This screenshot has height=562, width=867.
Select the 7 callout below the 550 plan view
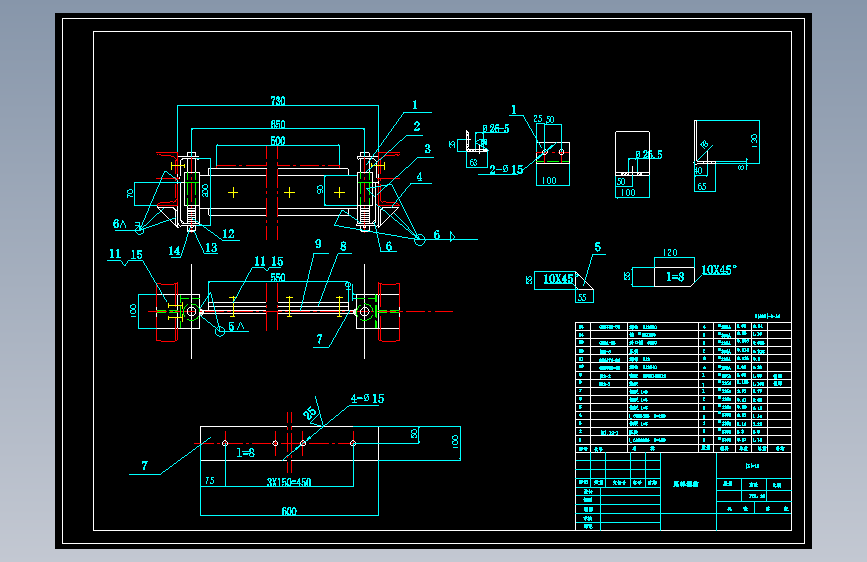point(319,339)
